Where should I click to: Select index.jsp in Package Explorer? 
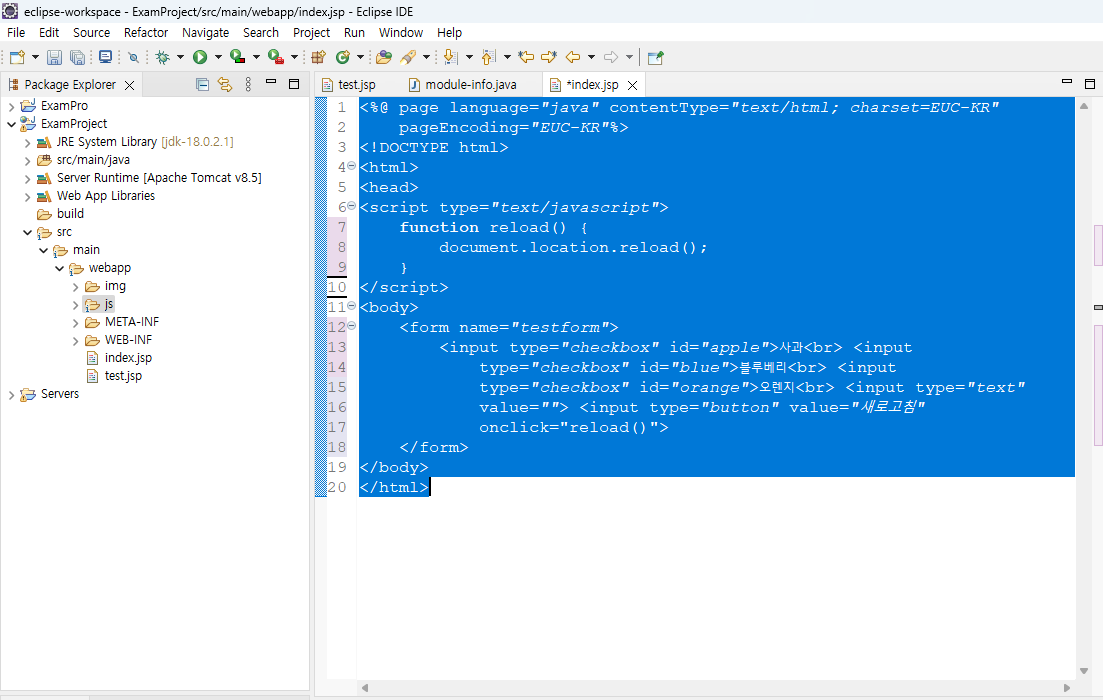pos(128,358)
